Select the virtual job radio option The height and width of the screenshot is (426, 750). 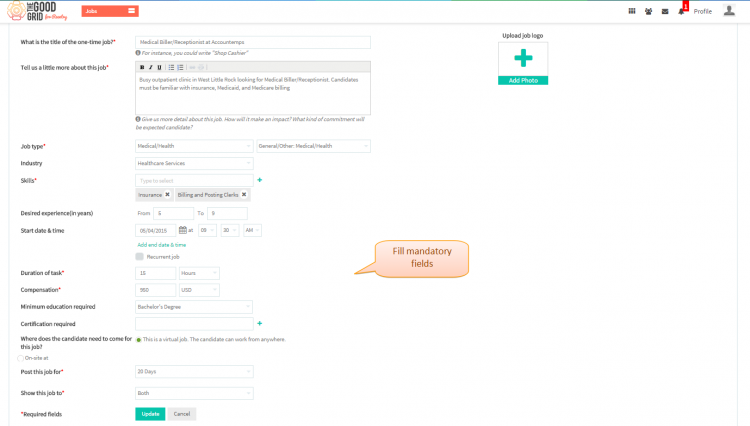pos(139,339)
